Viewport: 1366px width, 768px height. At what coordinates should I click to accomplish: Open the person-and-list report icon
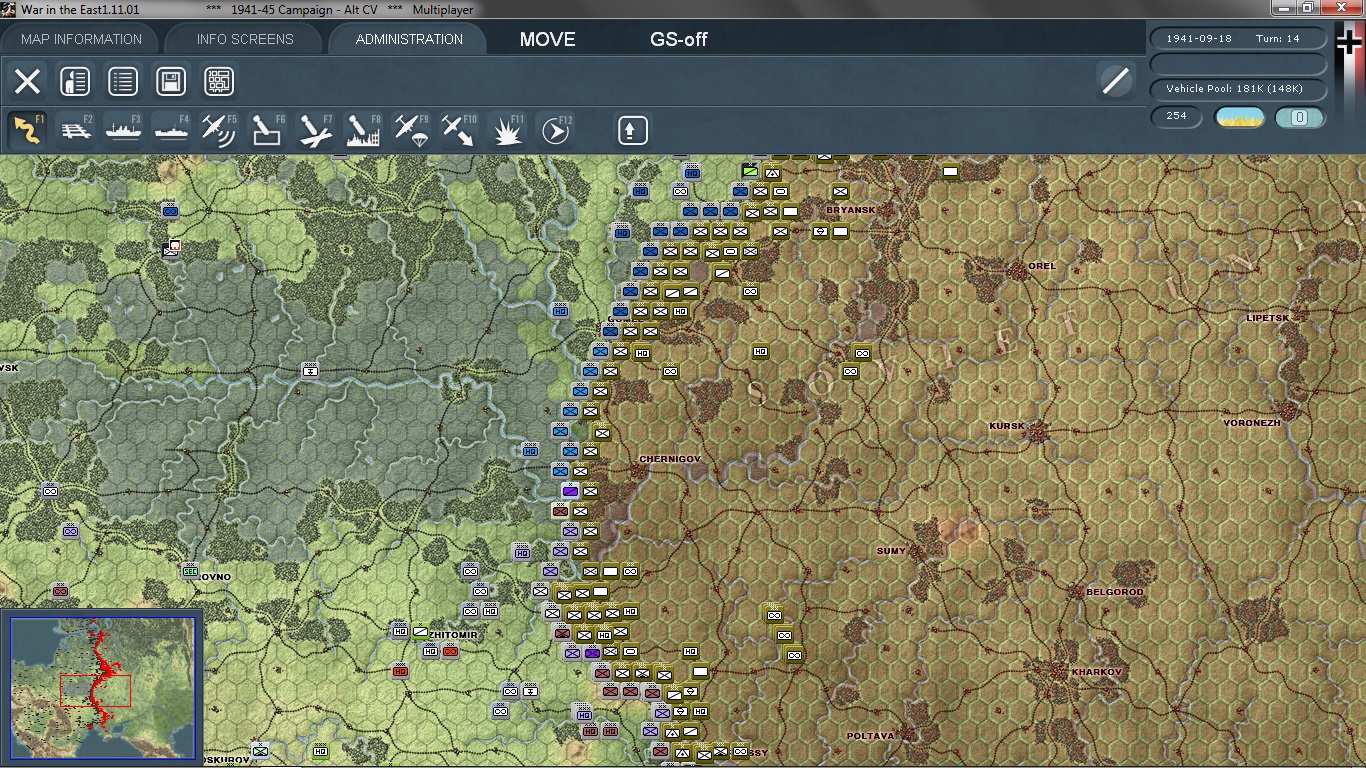click(x=75, y=81)
